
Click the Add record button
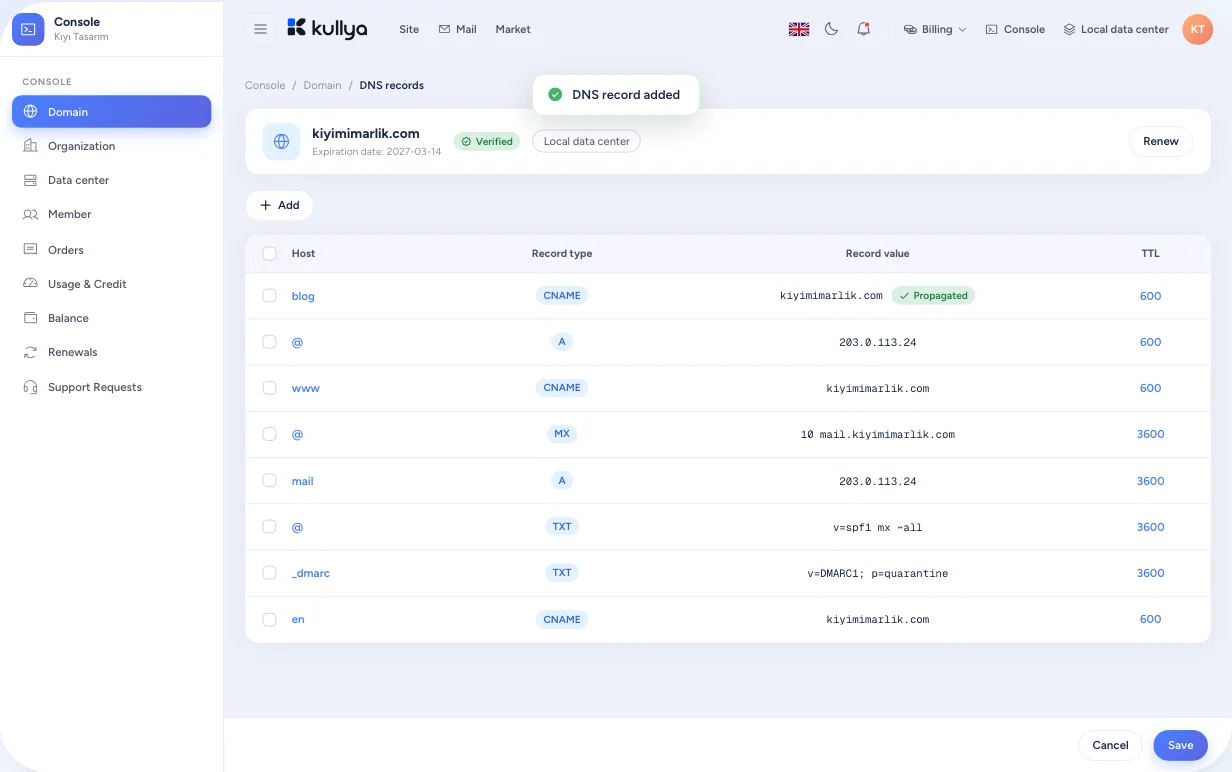279,205
